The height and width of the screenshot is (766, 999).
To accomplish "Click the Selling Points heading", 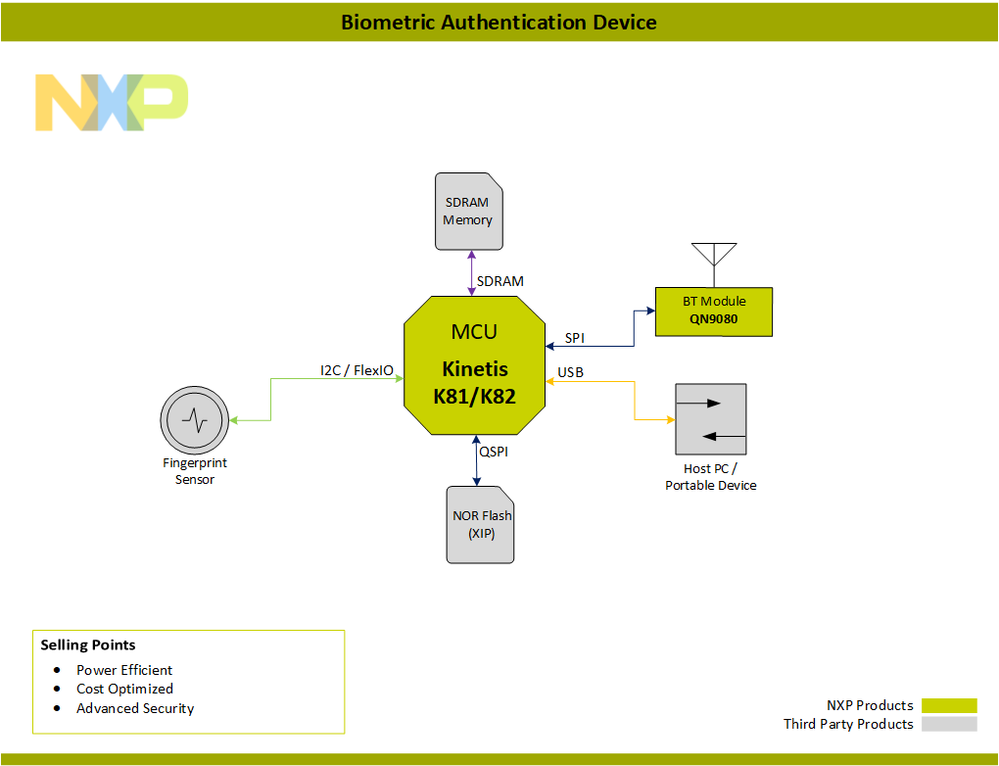I will (x=88, y=645).
